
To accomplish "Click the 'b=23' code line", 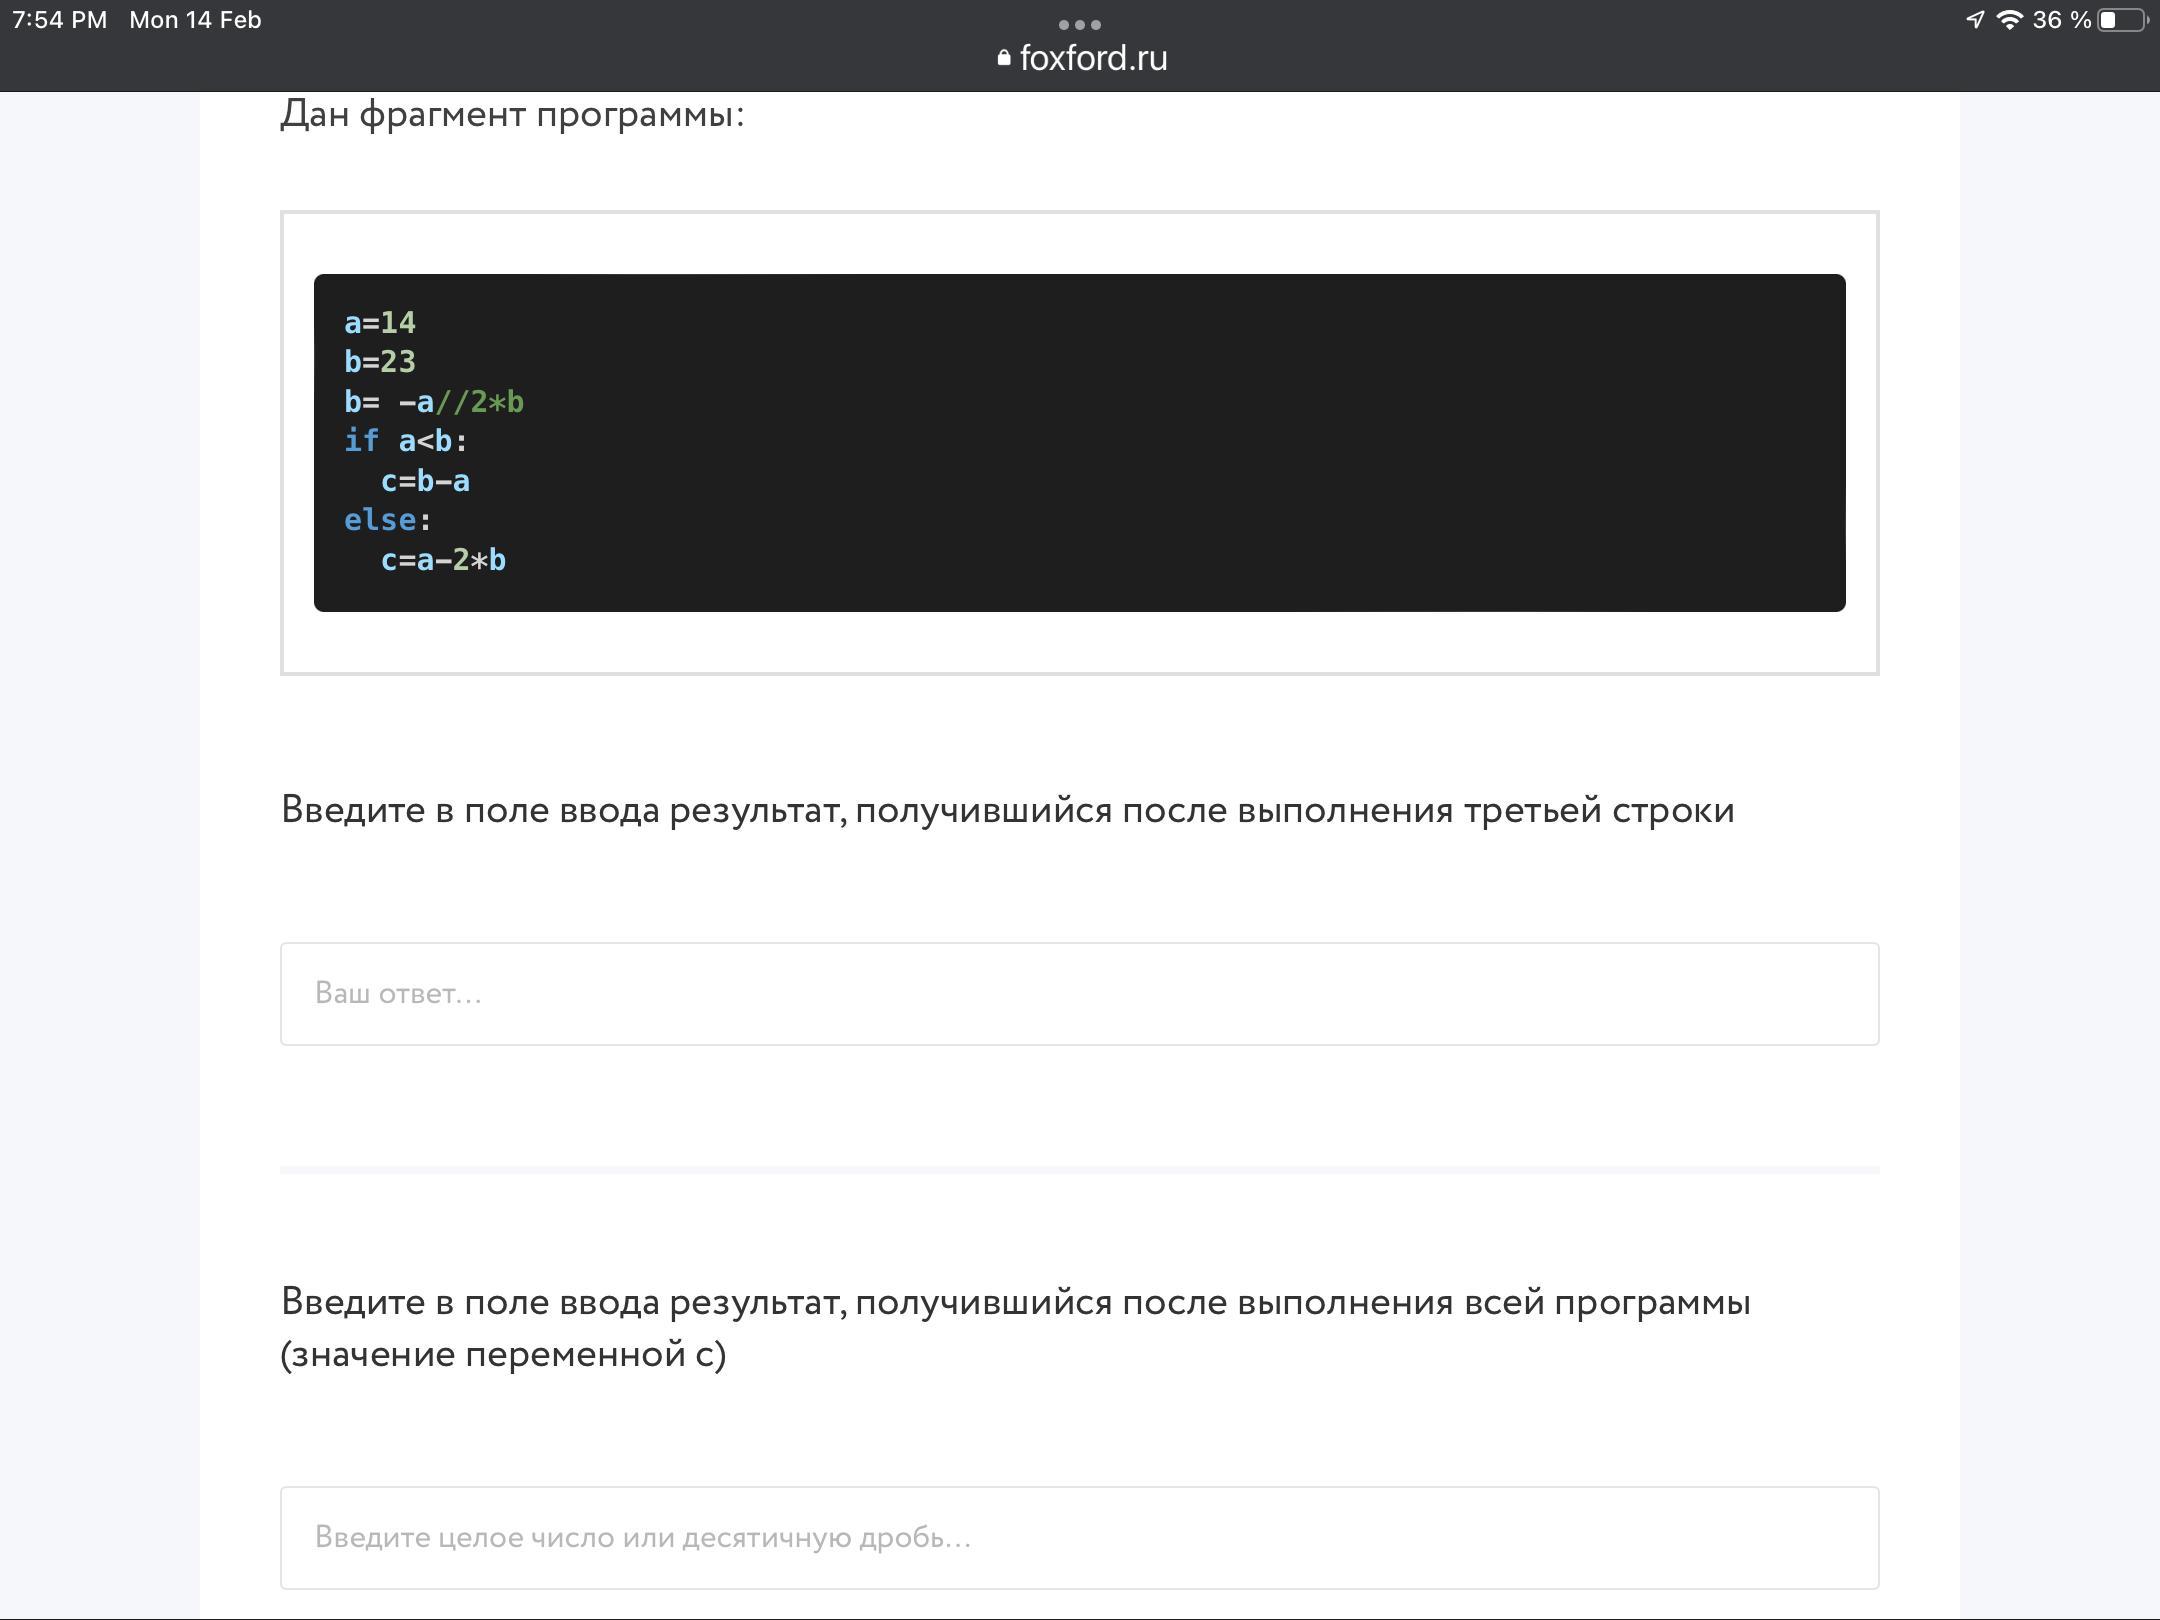I will click(x=380, y=362).
